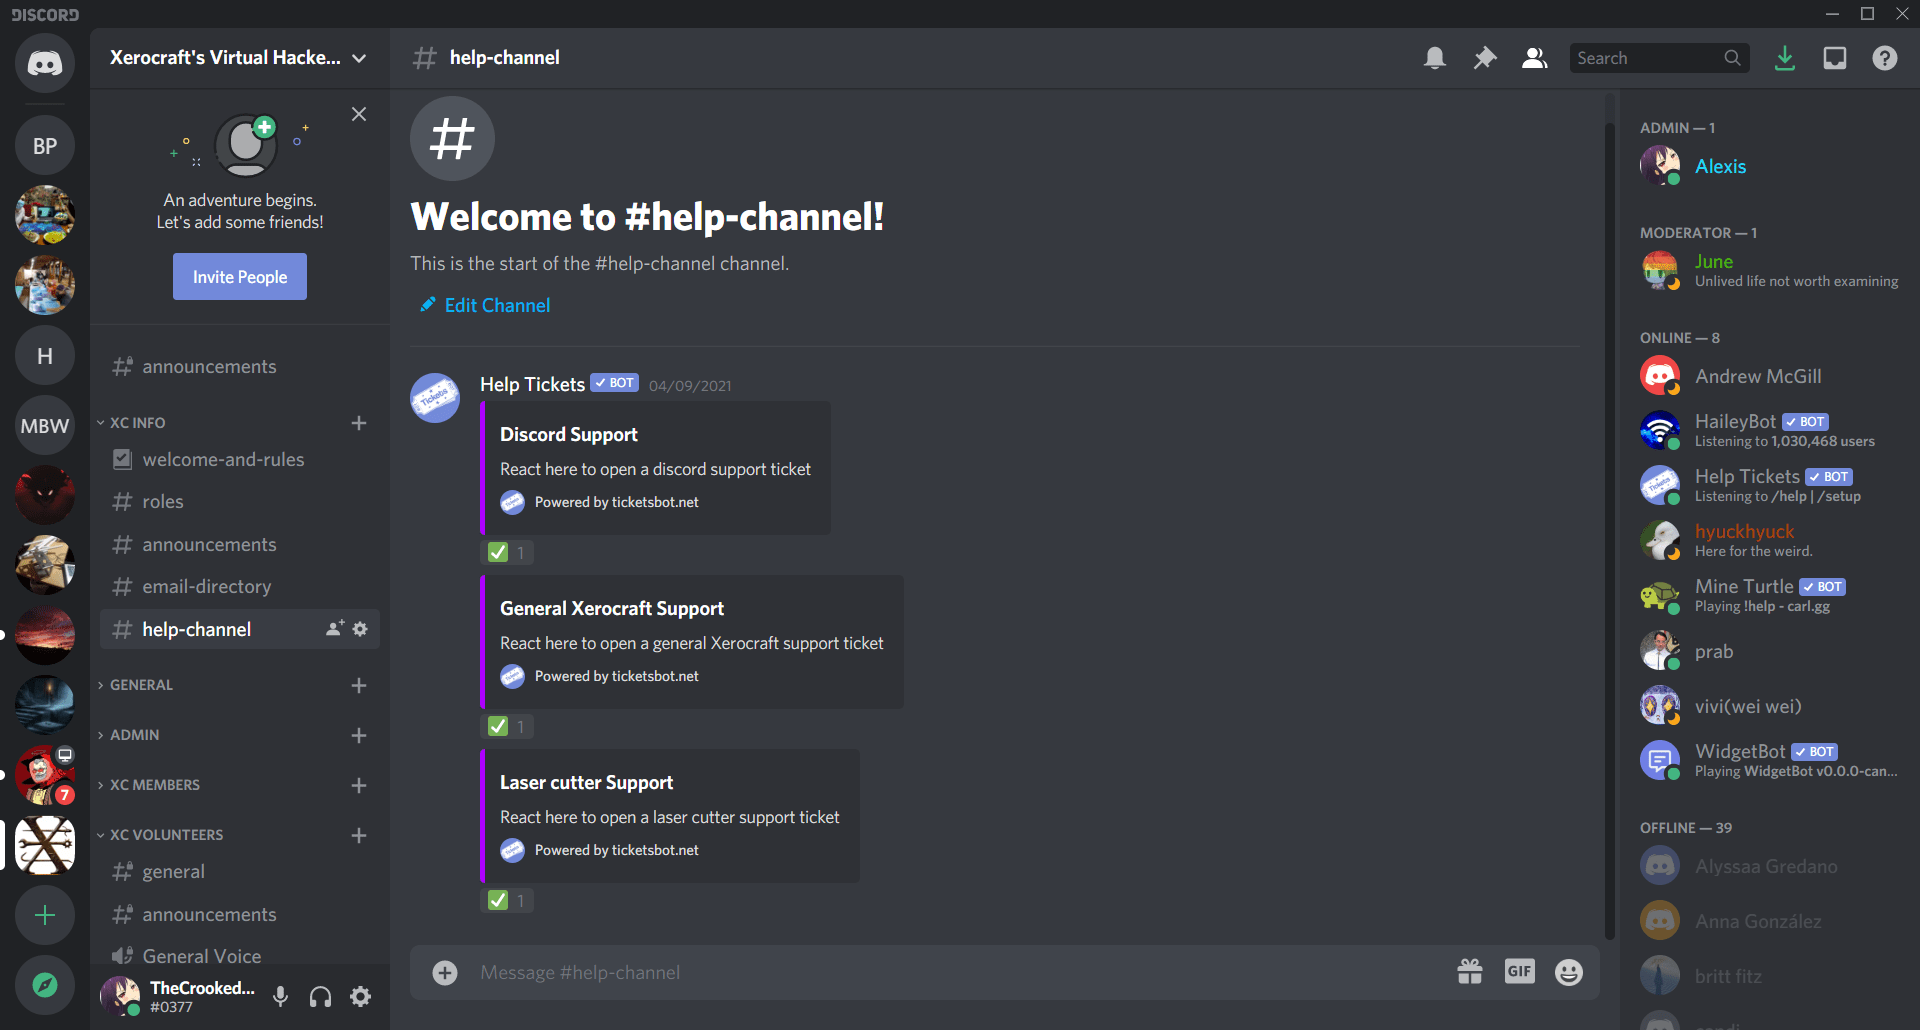The height and width of the screenshot is (1030, 1920).
Task: Create channel in XC MEMBERS category
Action: (359, 785)
